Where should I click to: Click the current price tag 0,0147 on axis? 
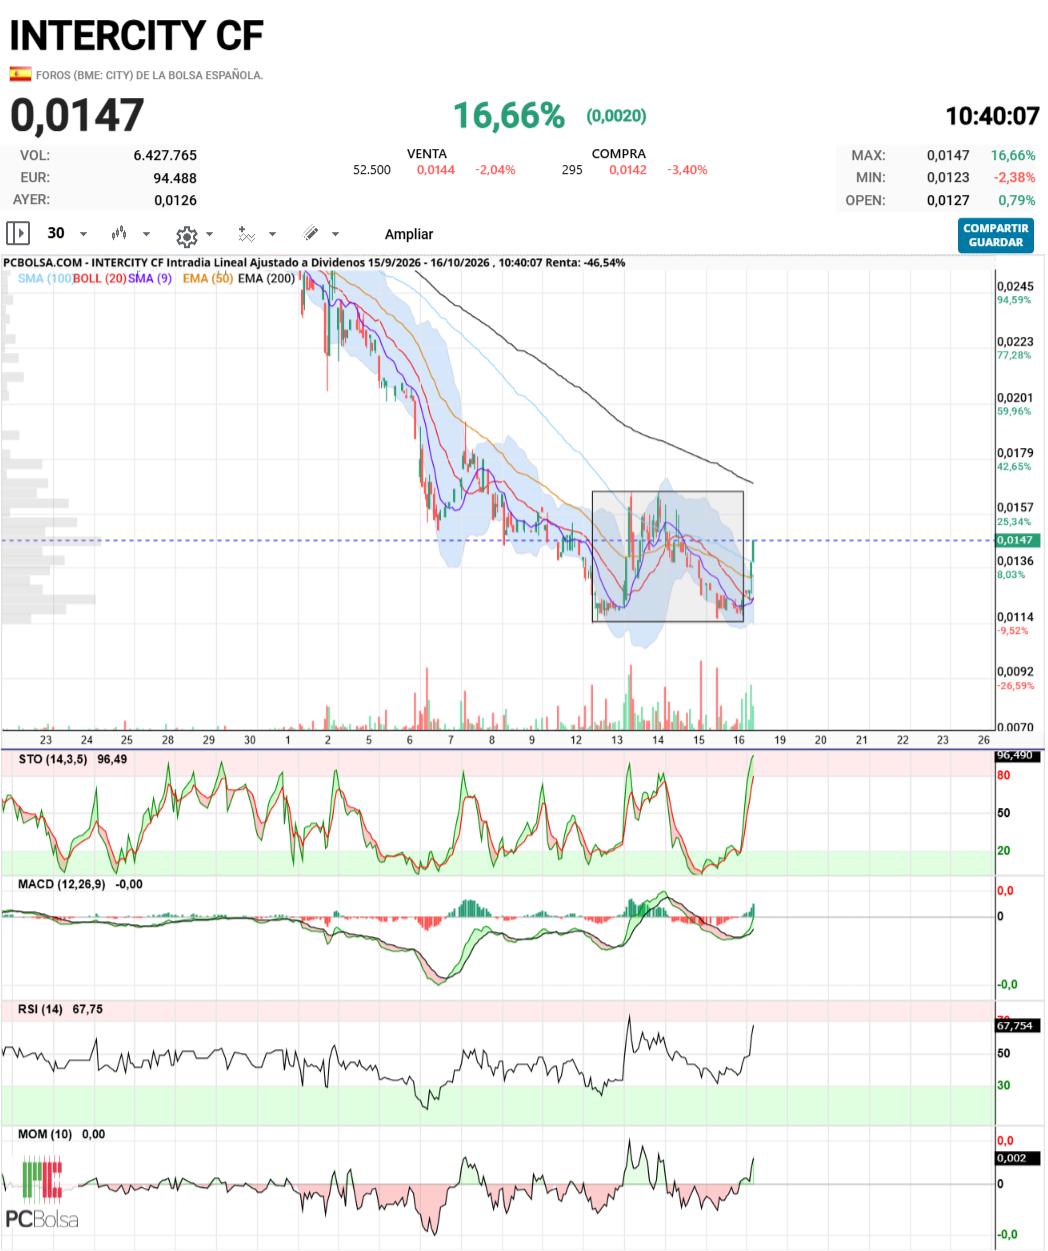tap(1018, 540)
